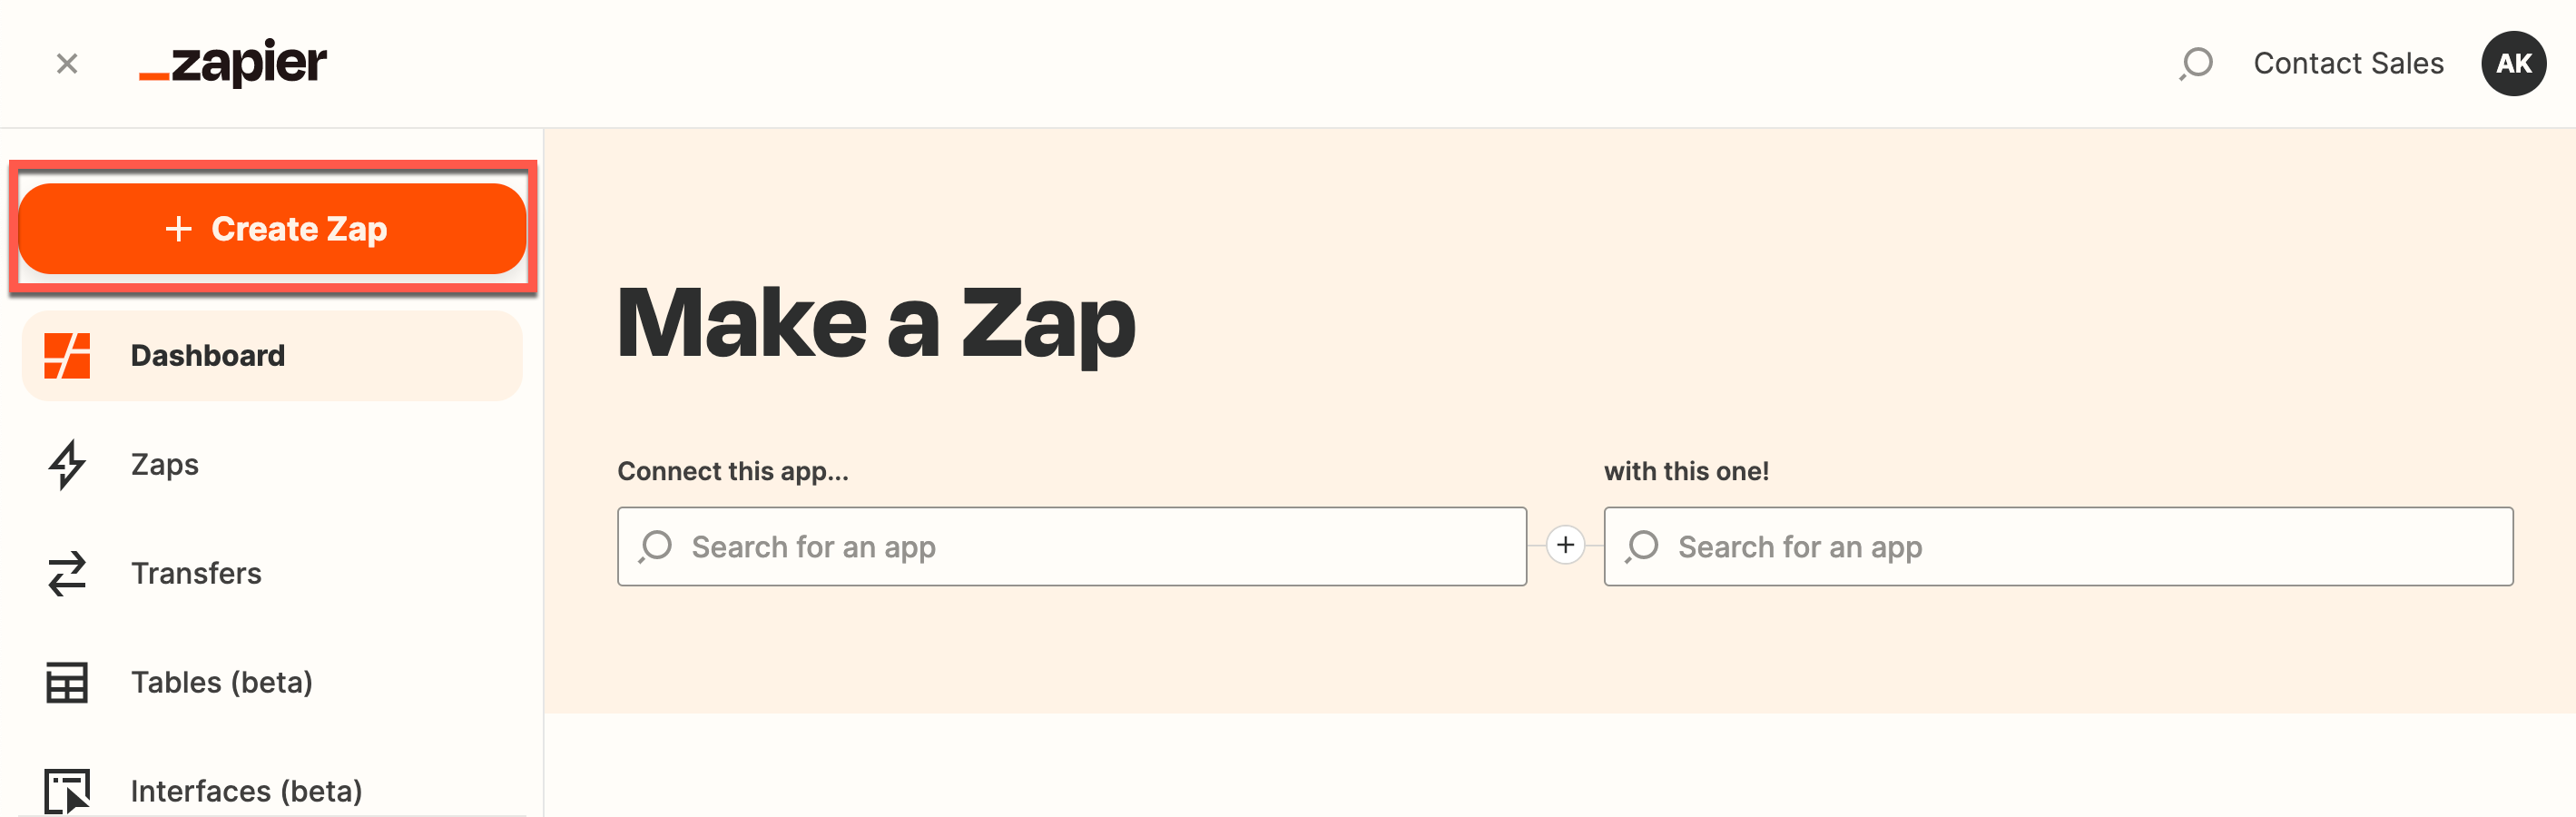Open the Transfers section
The width and height of the screenshot is (2576, 817).
(196, 573)
